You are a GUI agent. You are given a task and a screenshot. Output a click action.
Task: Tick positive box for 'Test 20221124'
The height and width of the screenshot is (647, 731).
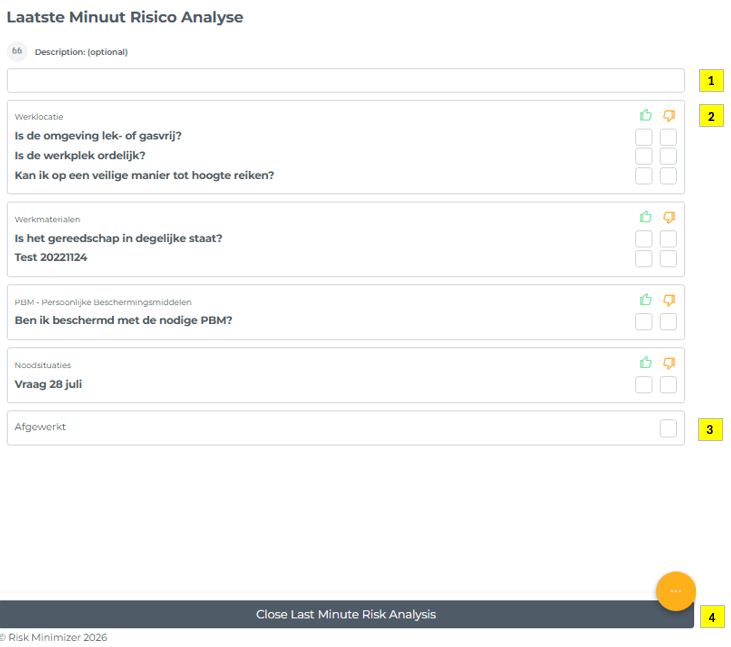pyautogui.click(x=644, y=258)
